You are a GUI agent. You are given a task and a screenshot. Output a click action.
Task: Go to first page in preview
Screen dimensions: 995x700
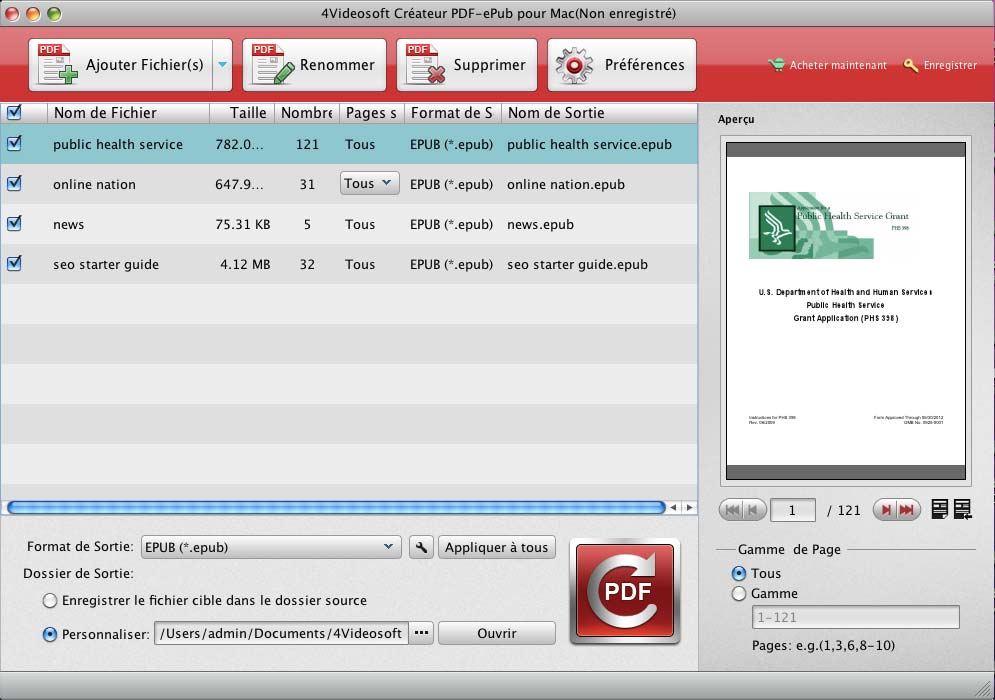tap(731, 510)
